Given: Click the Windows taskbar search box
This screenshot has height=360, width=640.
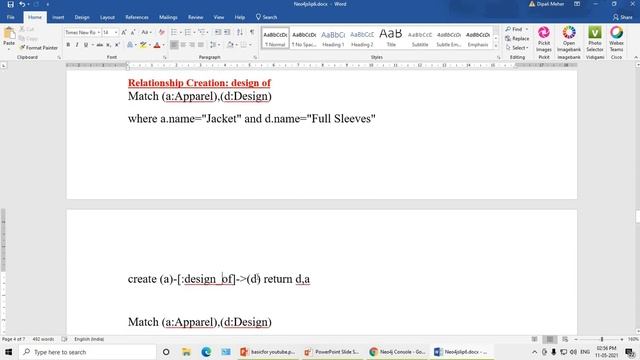Looking at the screenshot, I should [88, 352].
